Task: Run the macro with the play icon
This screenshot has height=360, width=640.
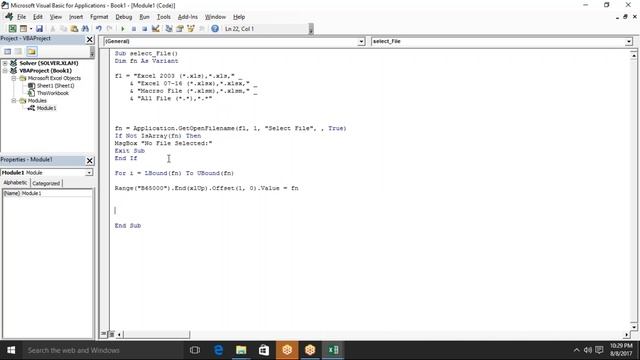Action: (x=122, y=29)
